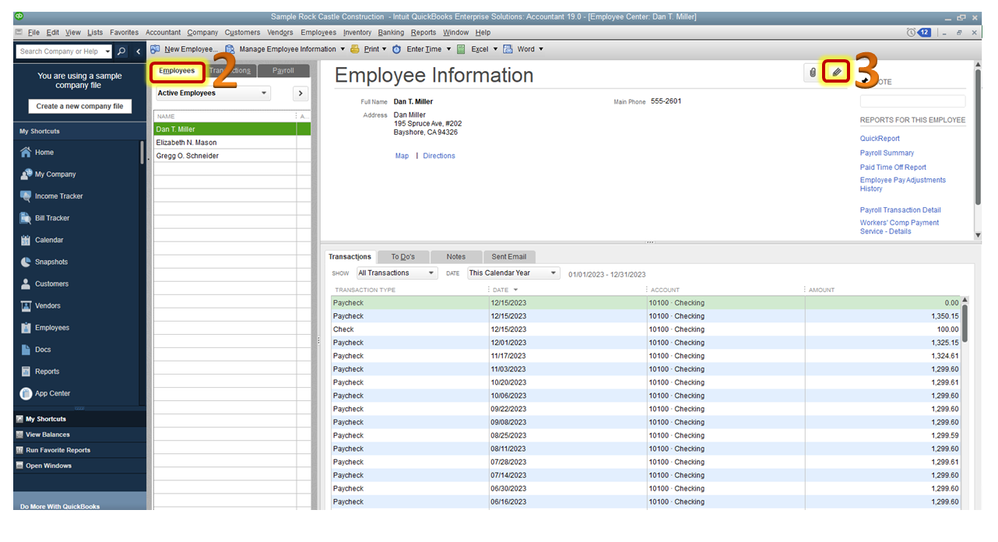This screenshot has width=998, height=542.
Task: Switch to the Payroll tab
Action: [283, 71]
